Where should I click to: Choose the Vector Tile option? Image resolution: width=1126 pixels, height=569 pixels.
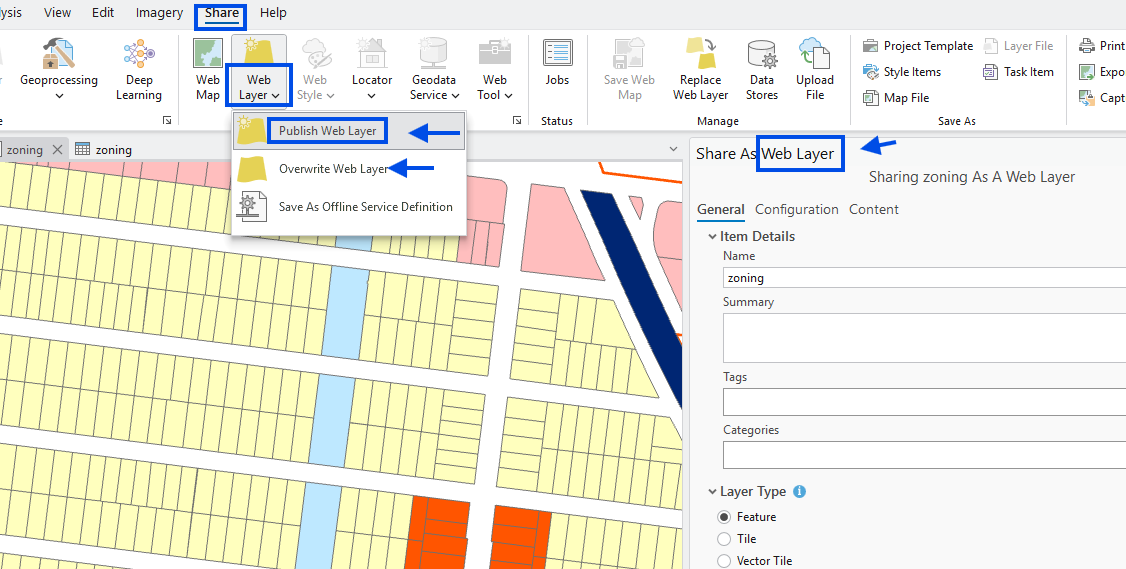725,561
